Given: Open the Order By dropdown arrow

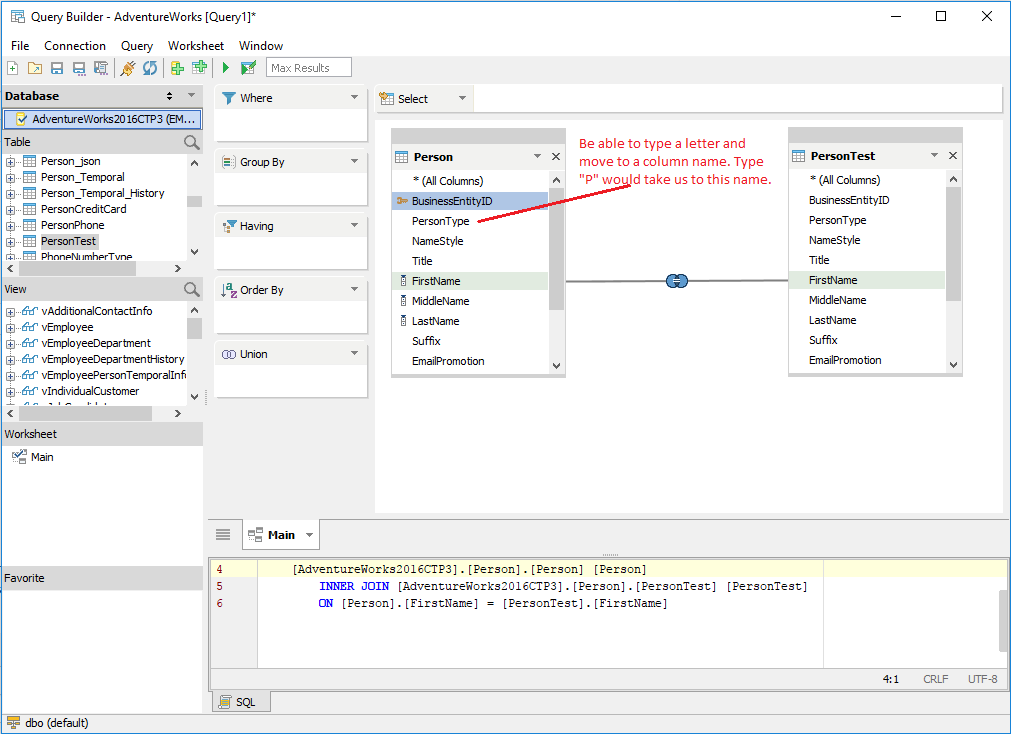Looking at the screenshot, I should point(354,290).
